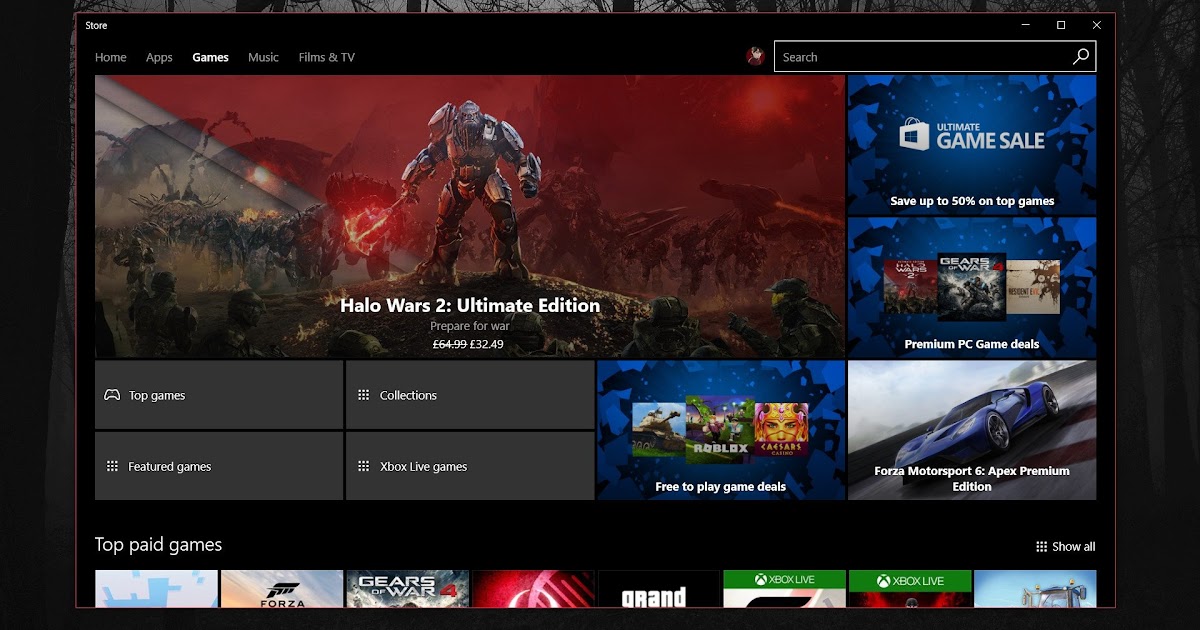Maximize the Store window

click(x=1061, y=25)
